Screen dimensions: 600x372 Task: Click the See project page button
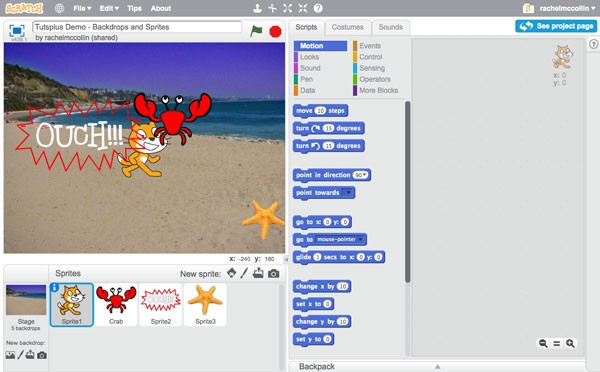[556, 26]
